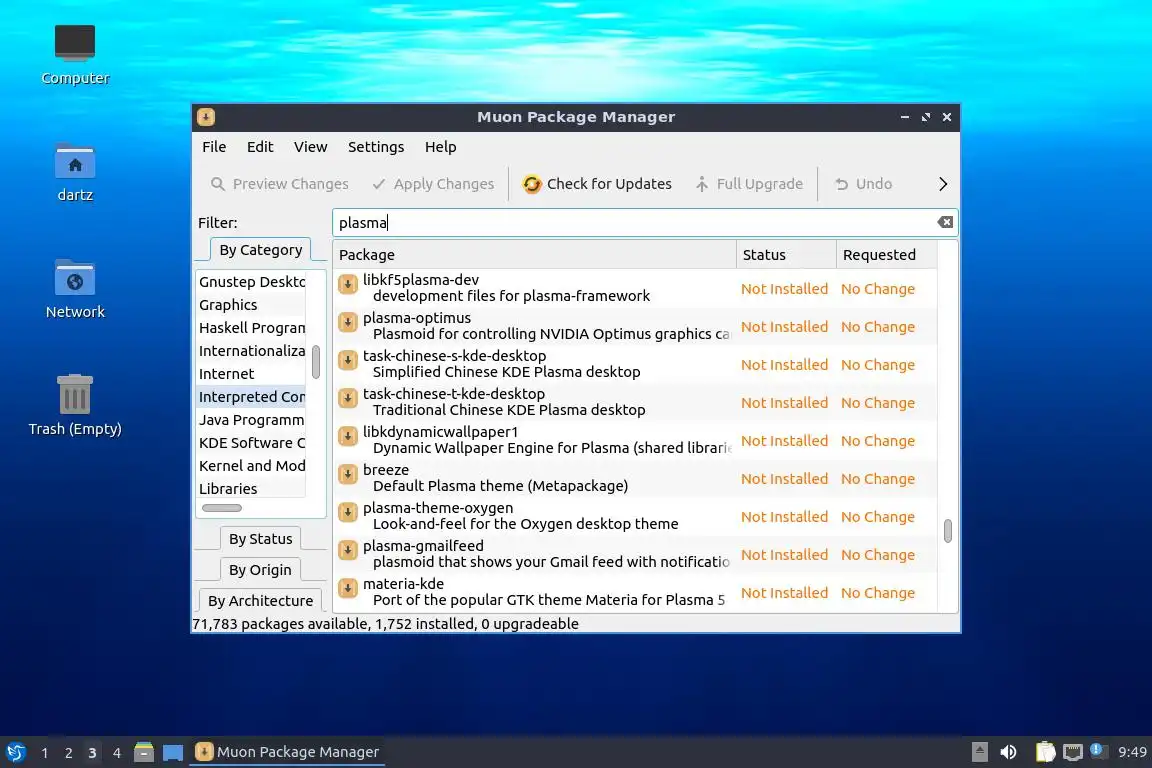Click the Muon Package Manager taskbar button

tap(287, 752)
